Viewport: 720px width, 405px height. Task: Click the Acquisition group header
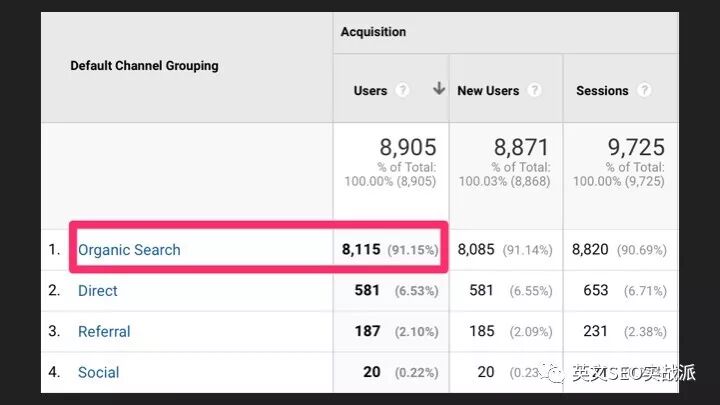click(373, 32)
